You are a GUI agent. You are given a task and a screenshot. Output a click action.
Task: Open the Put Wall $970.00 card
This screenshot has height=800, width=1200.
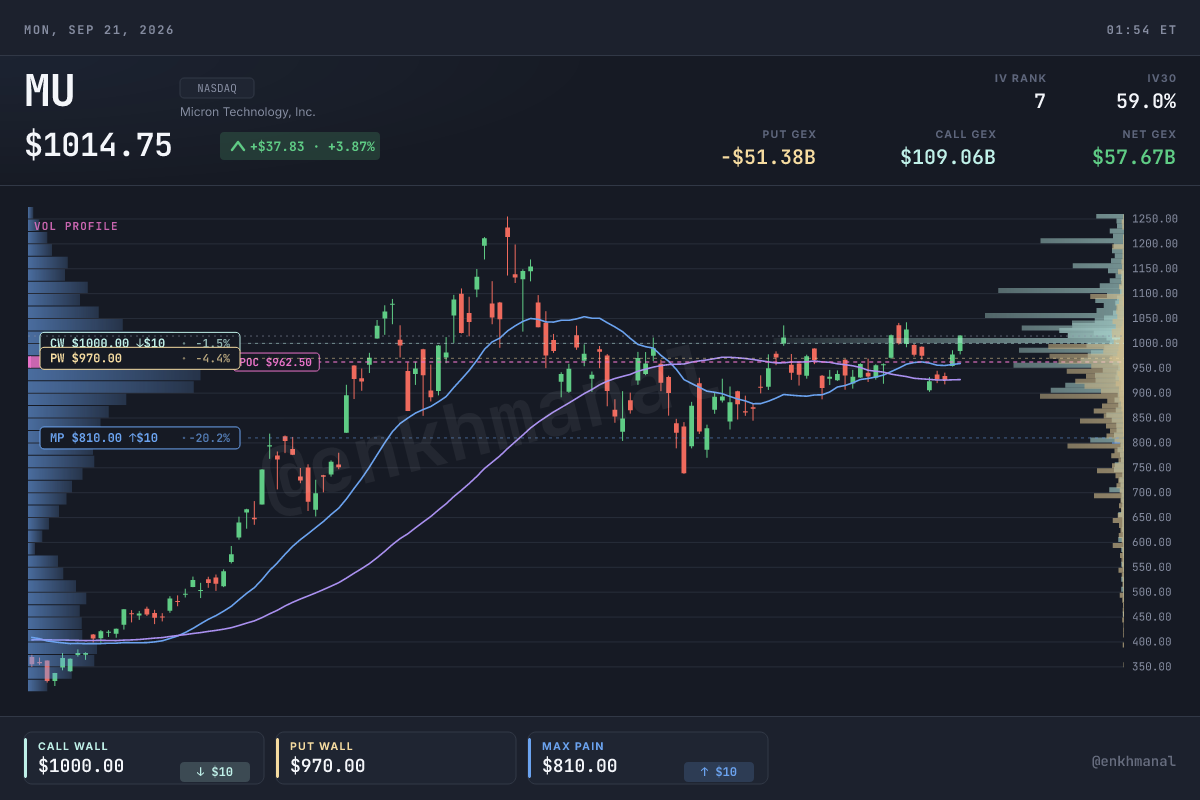tap(396, 758)
